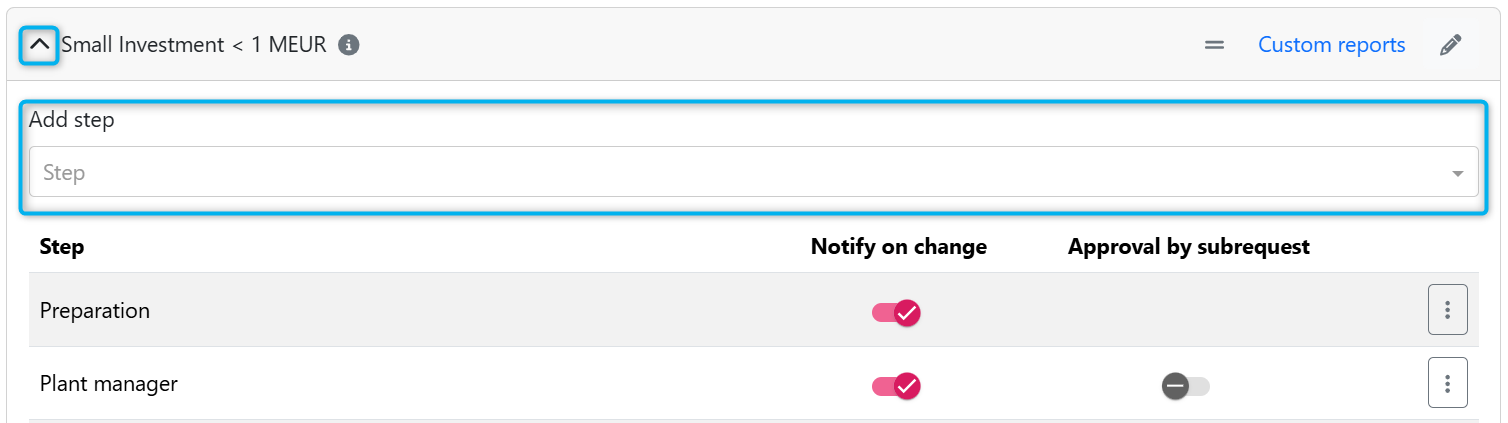Expand the Step dropdown arrow
Viewport: 1508px width, 423px height.
1457,174
